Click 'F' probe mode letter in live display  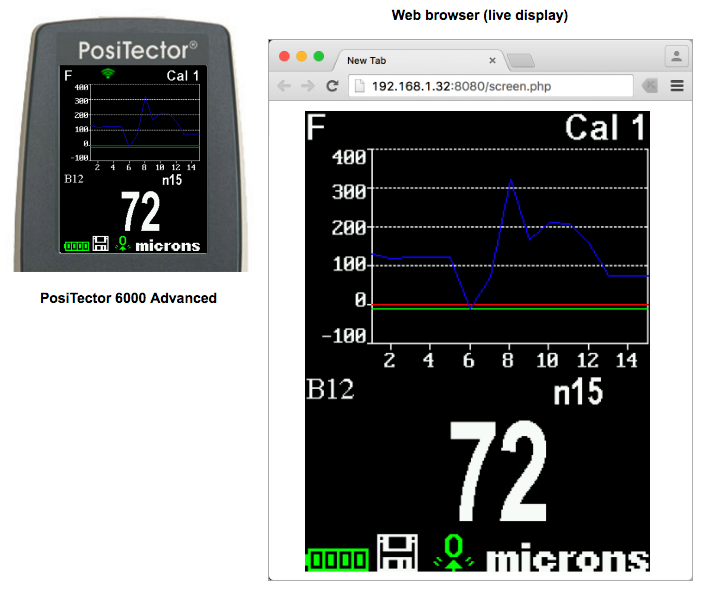tap(316, 127)
